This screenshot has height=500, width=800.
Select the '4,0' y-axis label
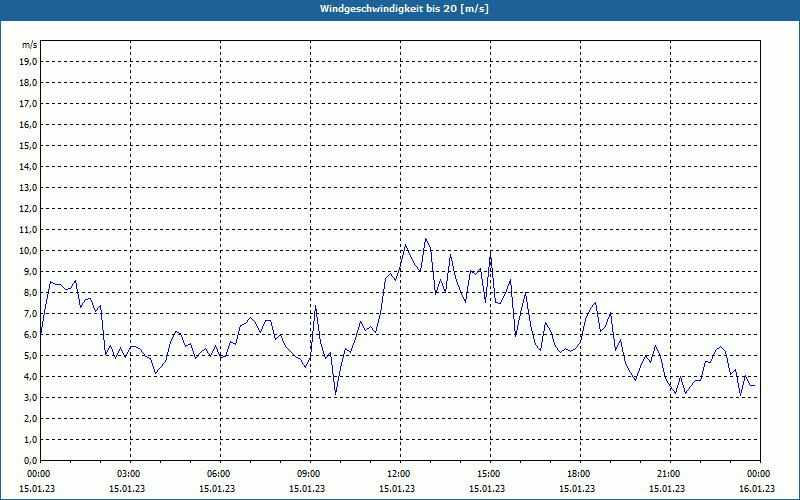[x=30, y=377]
